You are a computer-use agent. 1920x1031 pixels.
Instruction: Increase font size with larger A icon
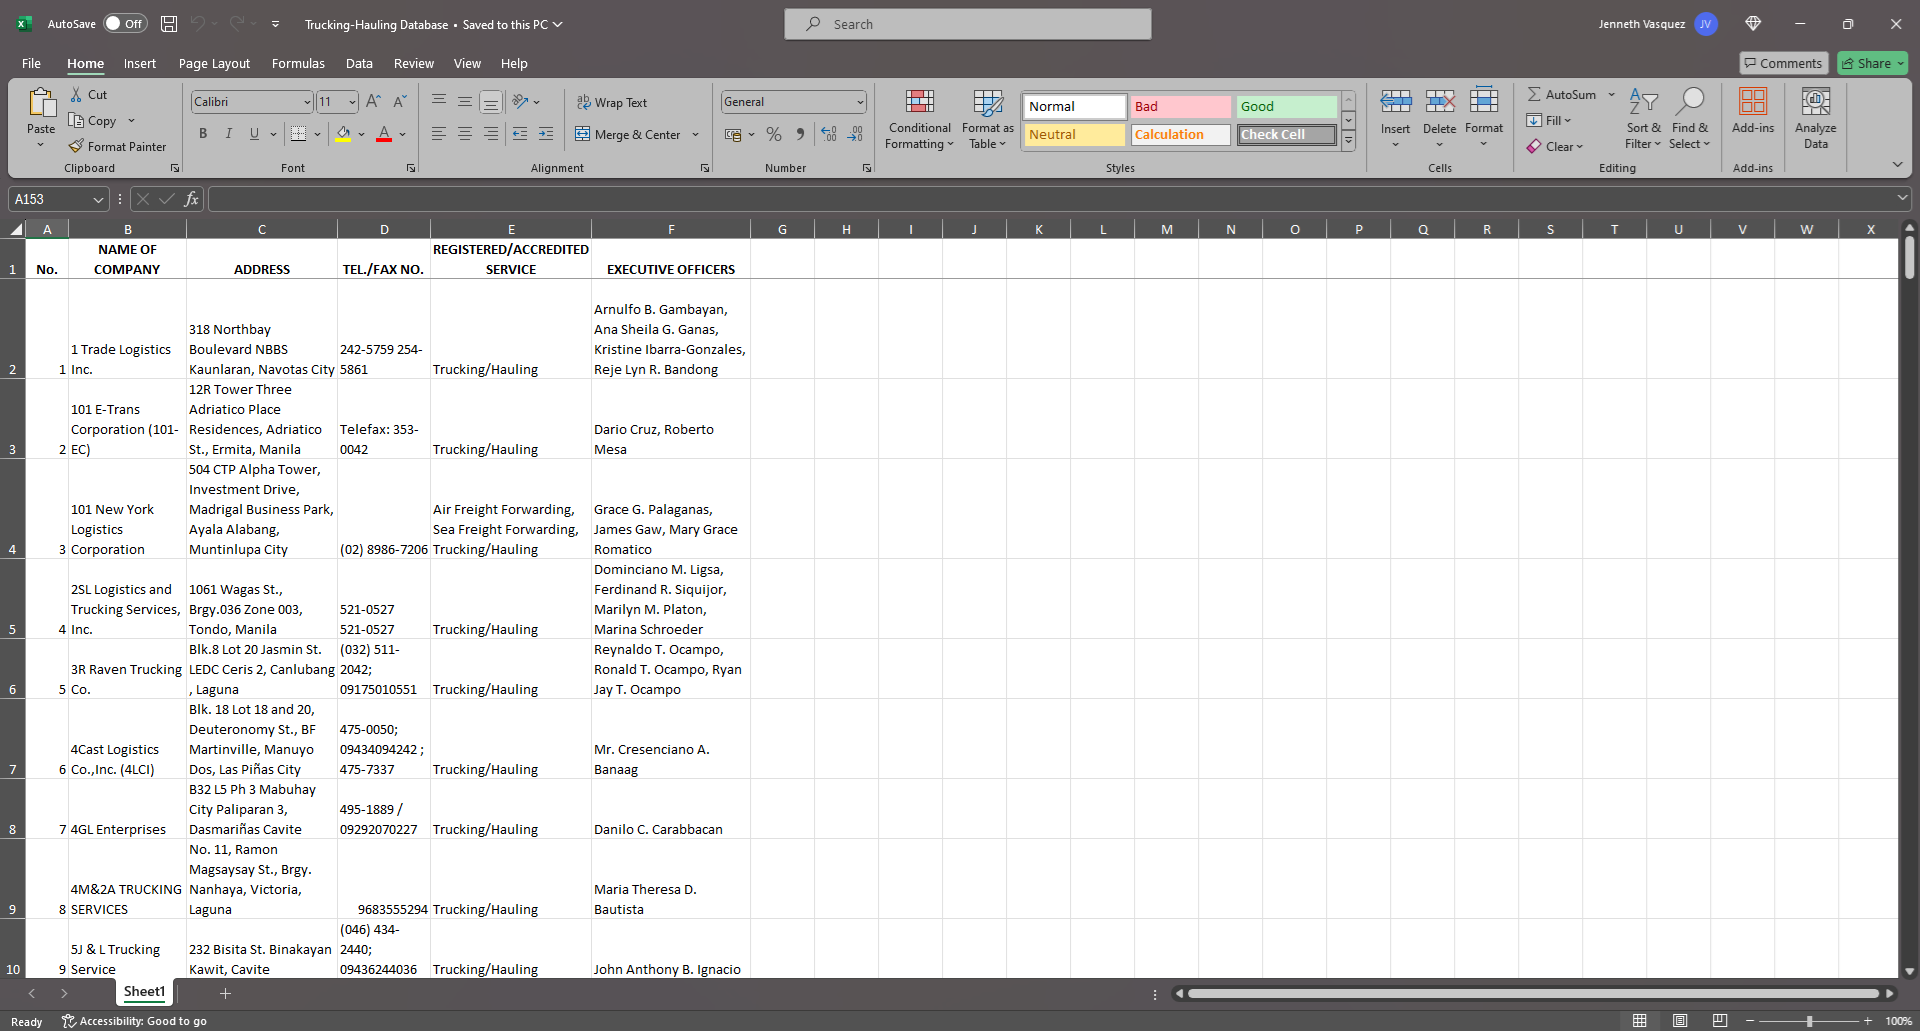tap(373, 101)
